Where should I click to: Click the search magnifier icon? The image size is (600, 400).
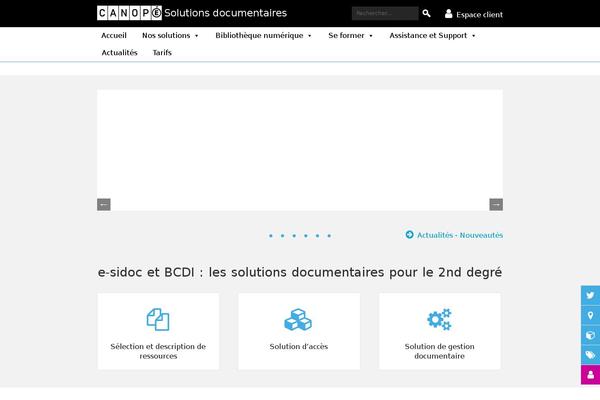[x=426, y=13]
